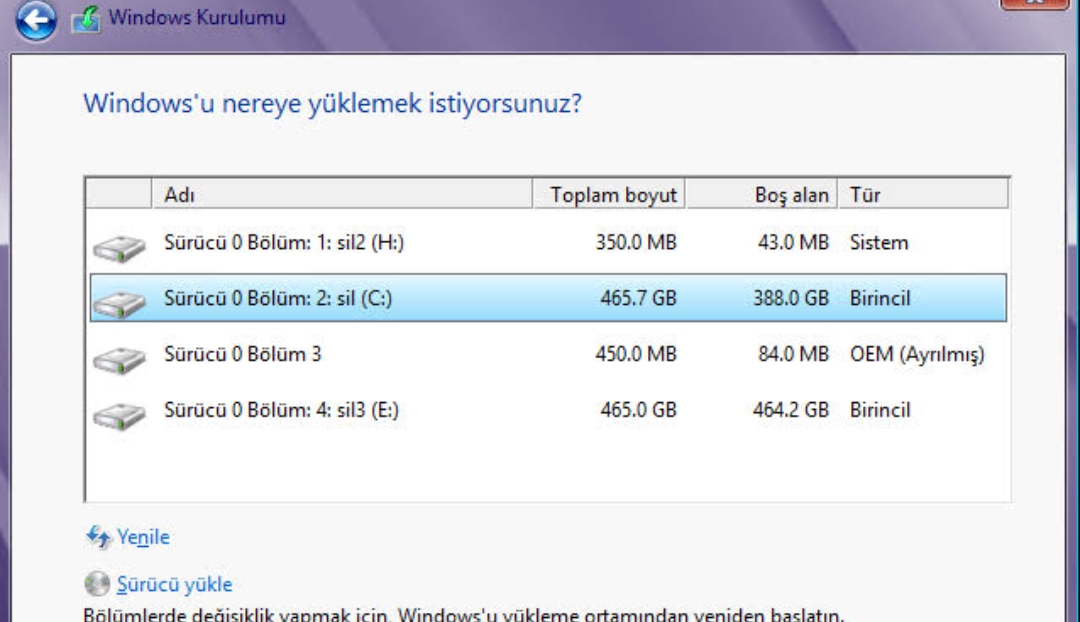
Task: Click the drive icon for Sürücü 0 Bölüm 3
Action: (x=120, y=360)
